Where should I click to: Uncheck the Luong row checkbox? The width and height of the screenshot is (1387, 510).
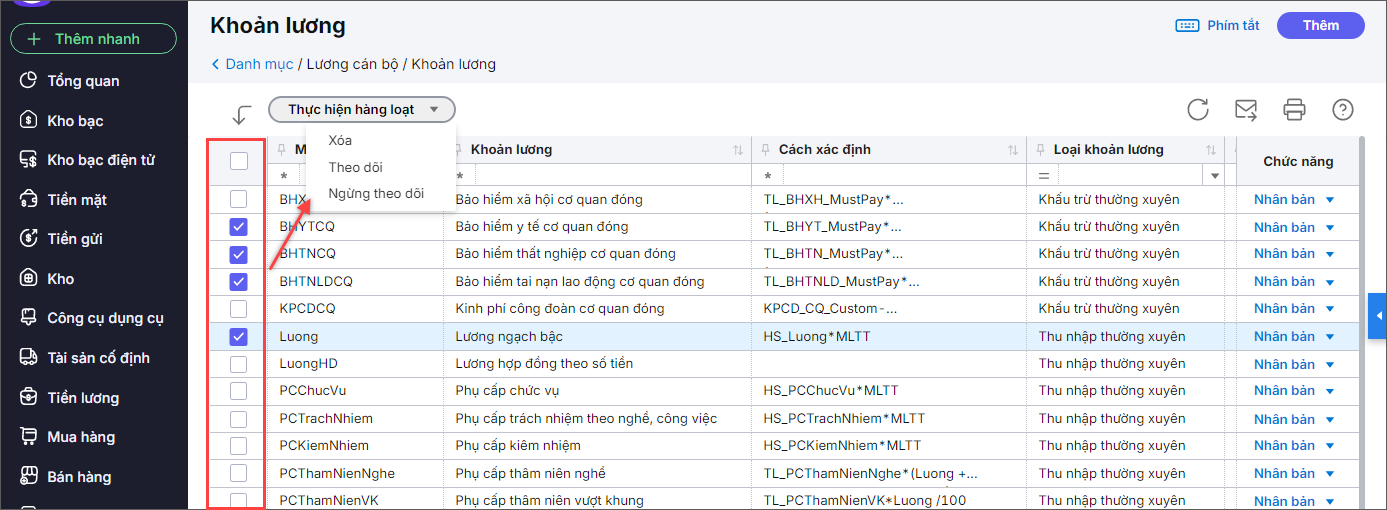[238, 337]
